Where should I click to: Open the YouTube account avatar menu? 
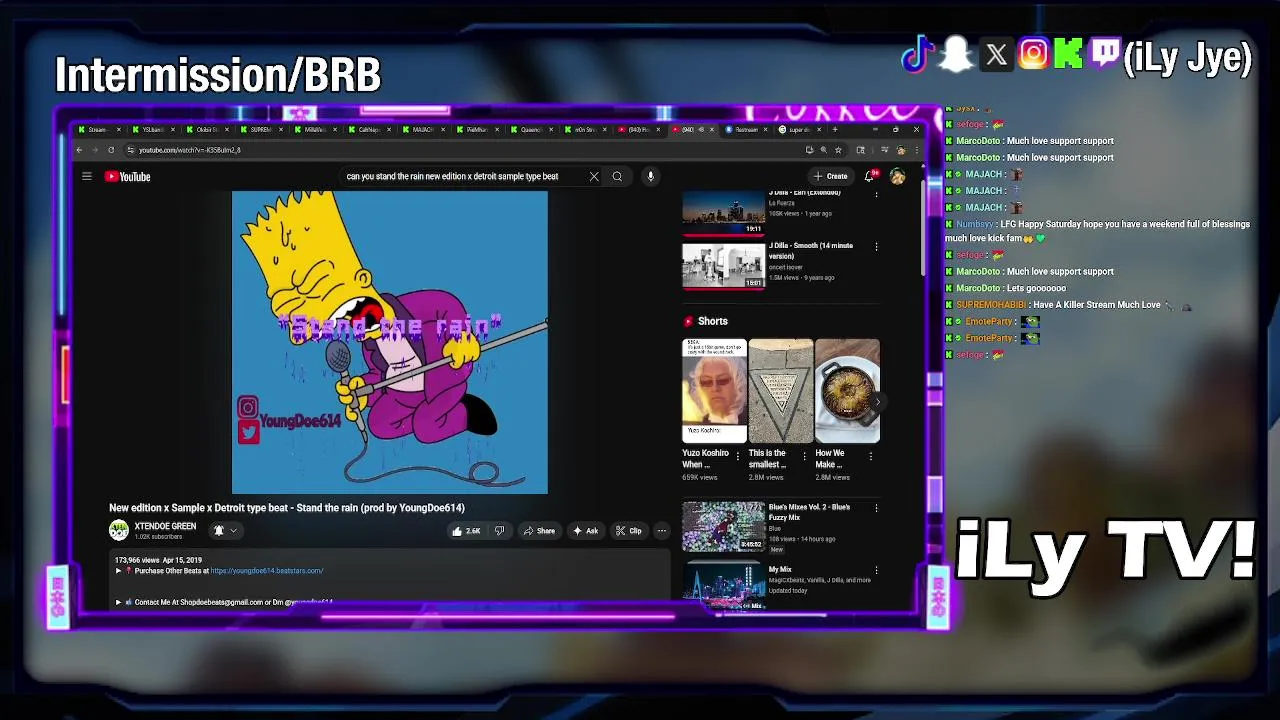click(x=898, y=176)
